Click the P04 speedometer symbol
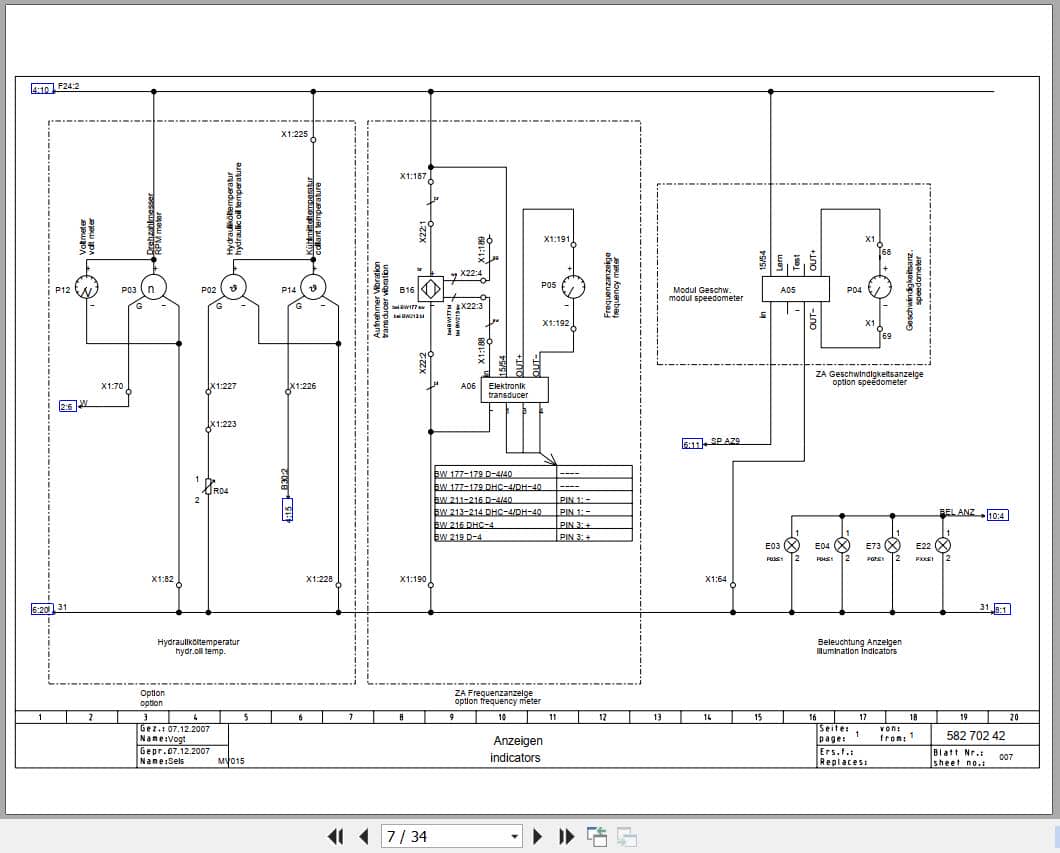Screen dimensions: 1060x853 click(880, 288)
